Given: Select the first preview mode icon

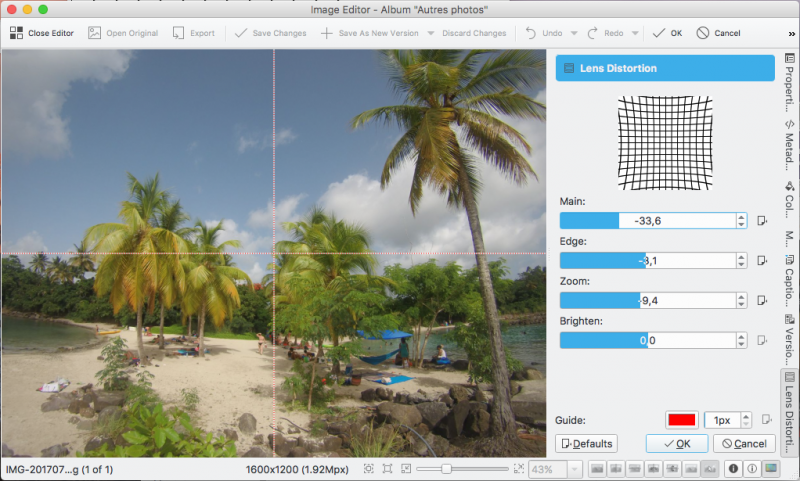Looking at the screenshot, I should point(597,469).
